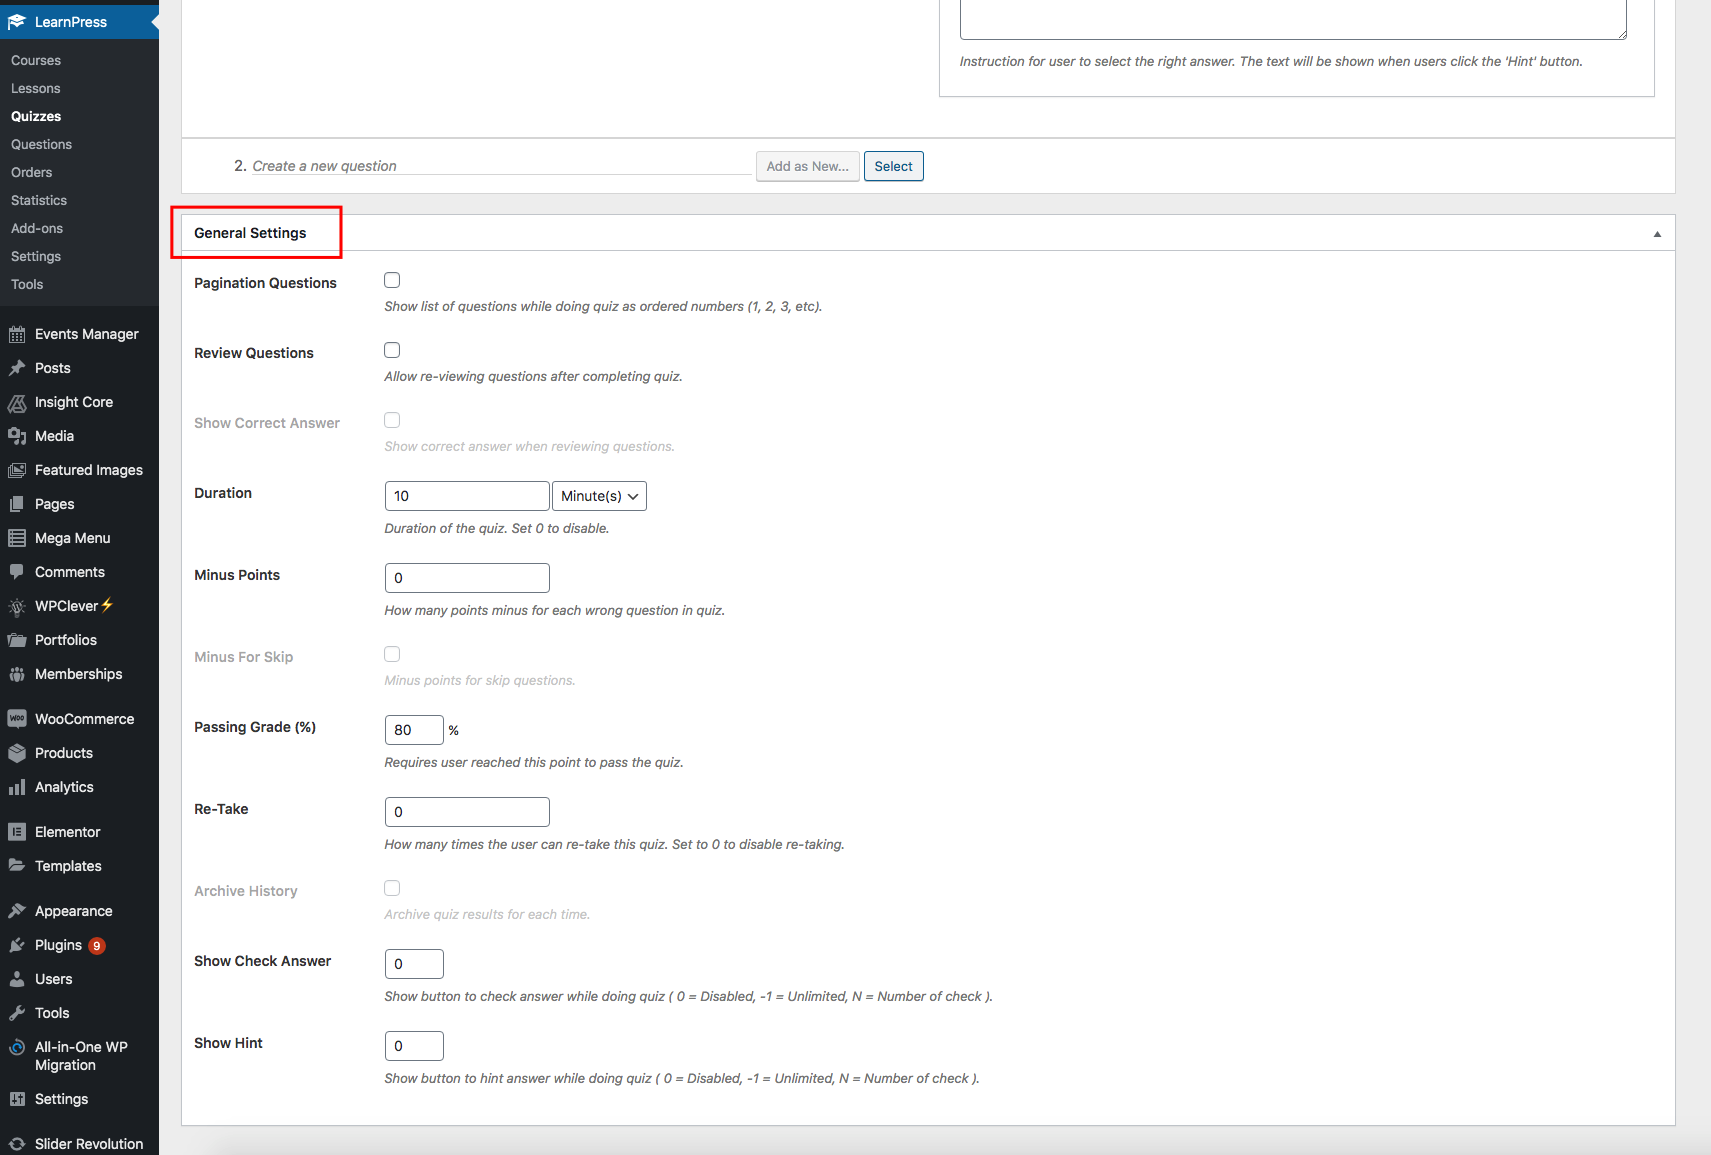Image resolution: width=1711 pixels, height=1155 pixels.
Task: Click the All-in-One WP Migration icon
Action: coord(17,1047)
